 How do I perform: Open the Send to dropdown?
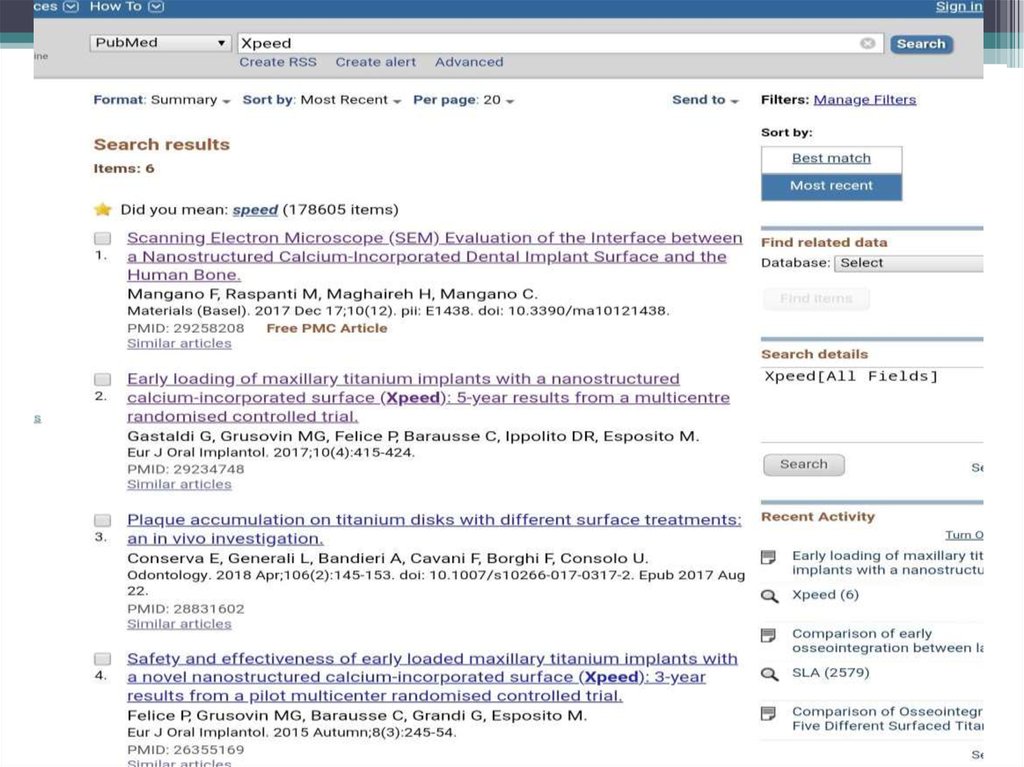[705, 100]
